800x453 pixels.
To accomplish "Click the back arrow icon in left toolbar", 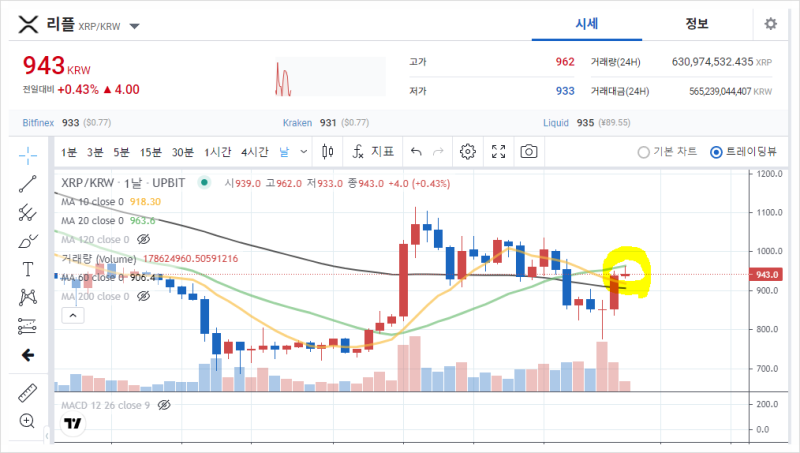I will click(x=28, y=355).
